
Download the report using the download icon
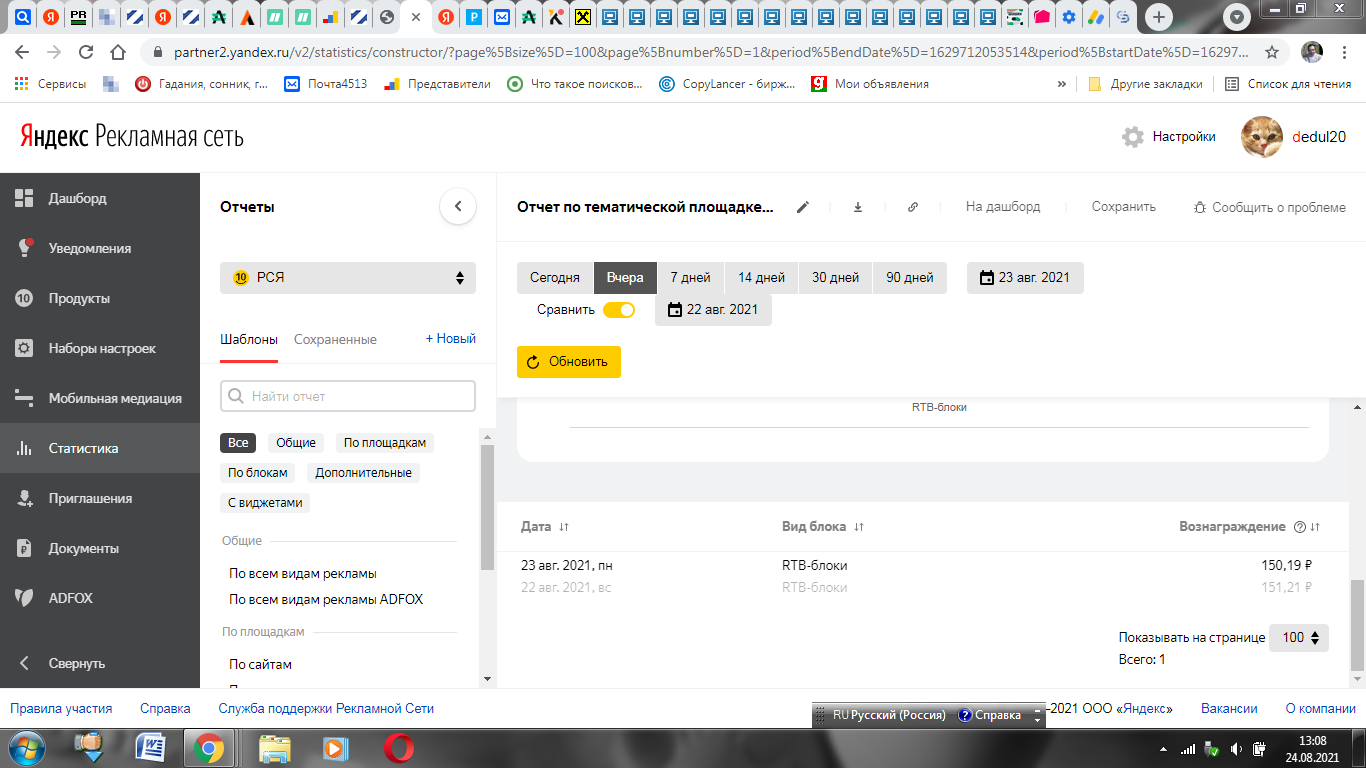pyautogui.click(x=858, y=207)
